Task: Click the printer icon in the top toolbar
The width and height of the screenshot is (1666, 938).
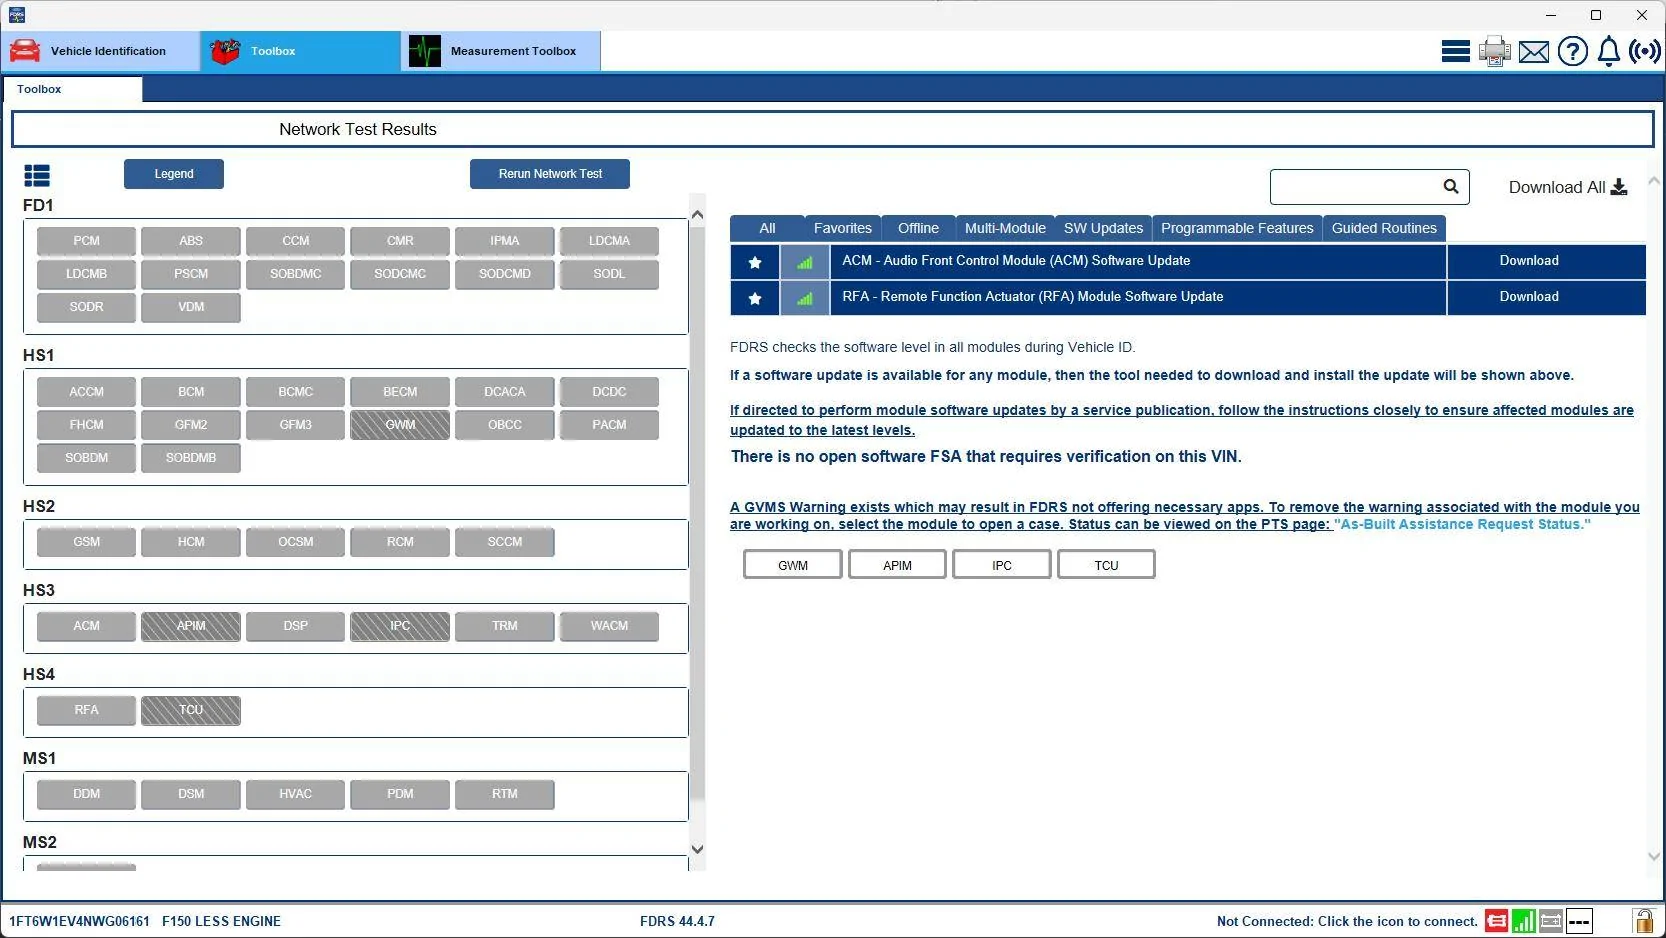Action: coord(1494,51)
